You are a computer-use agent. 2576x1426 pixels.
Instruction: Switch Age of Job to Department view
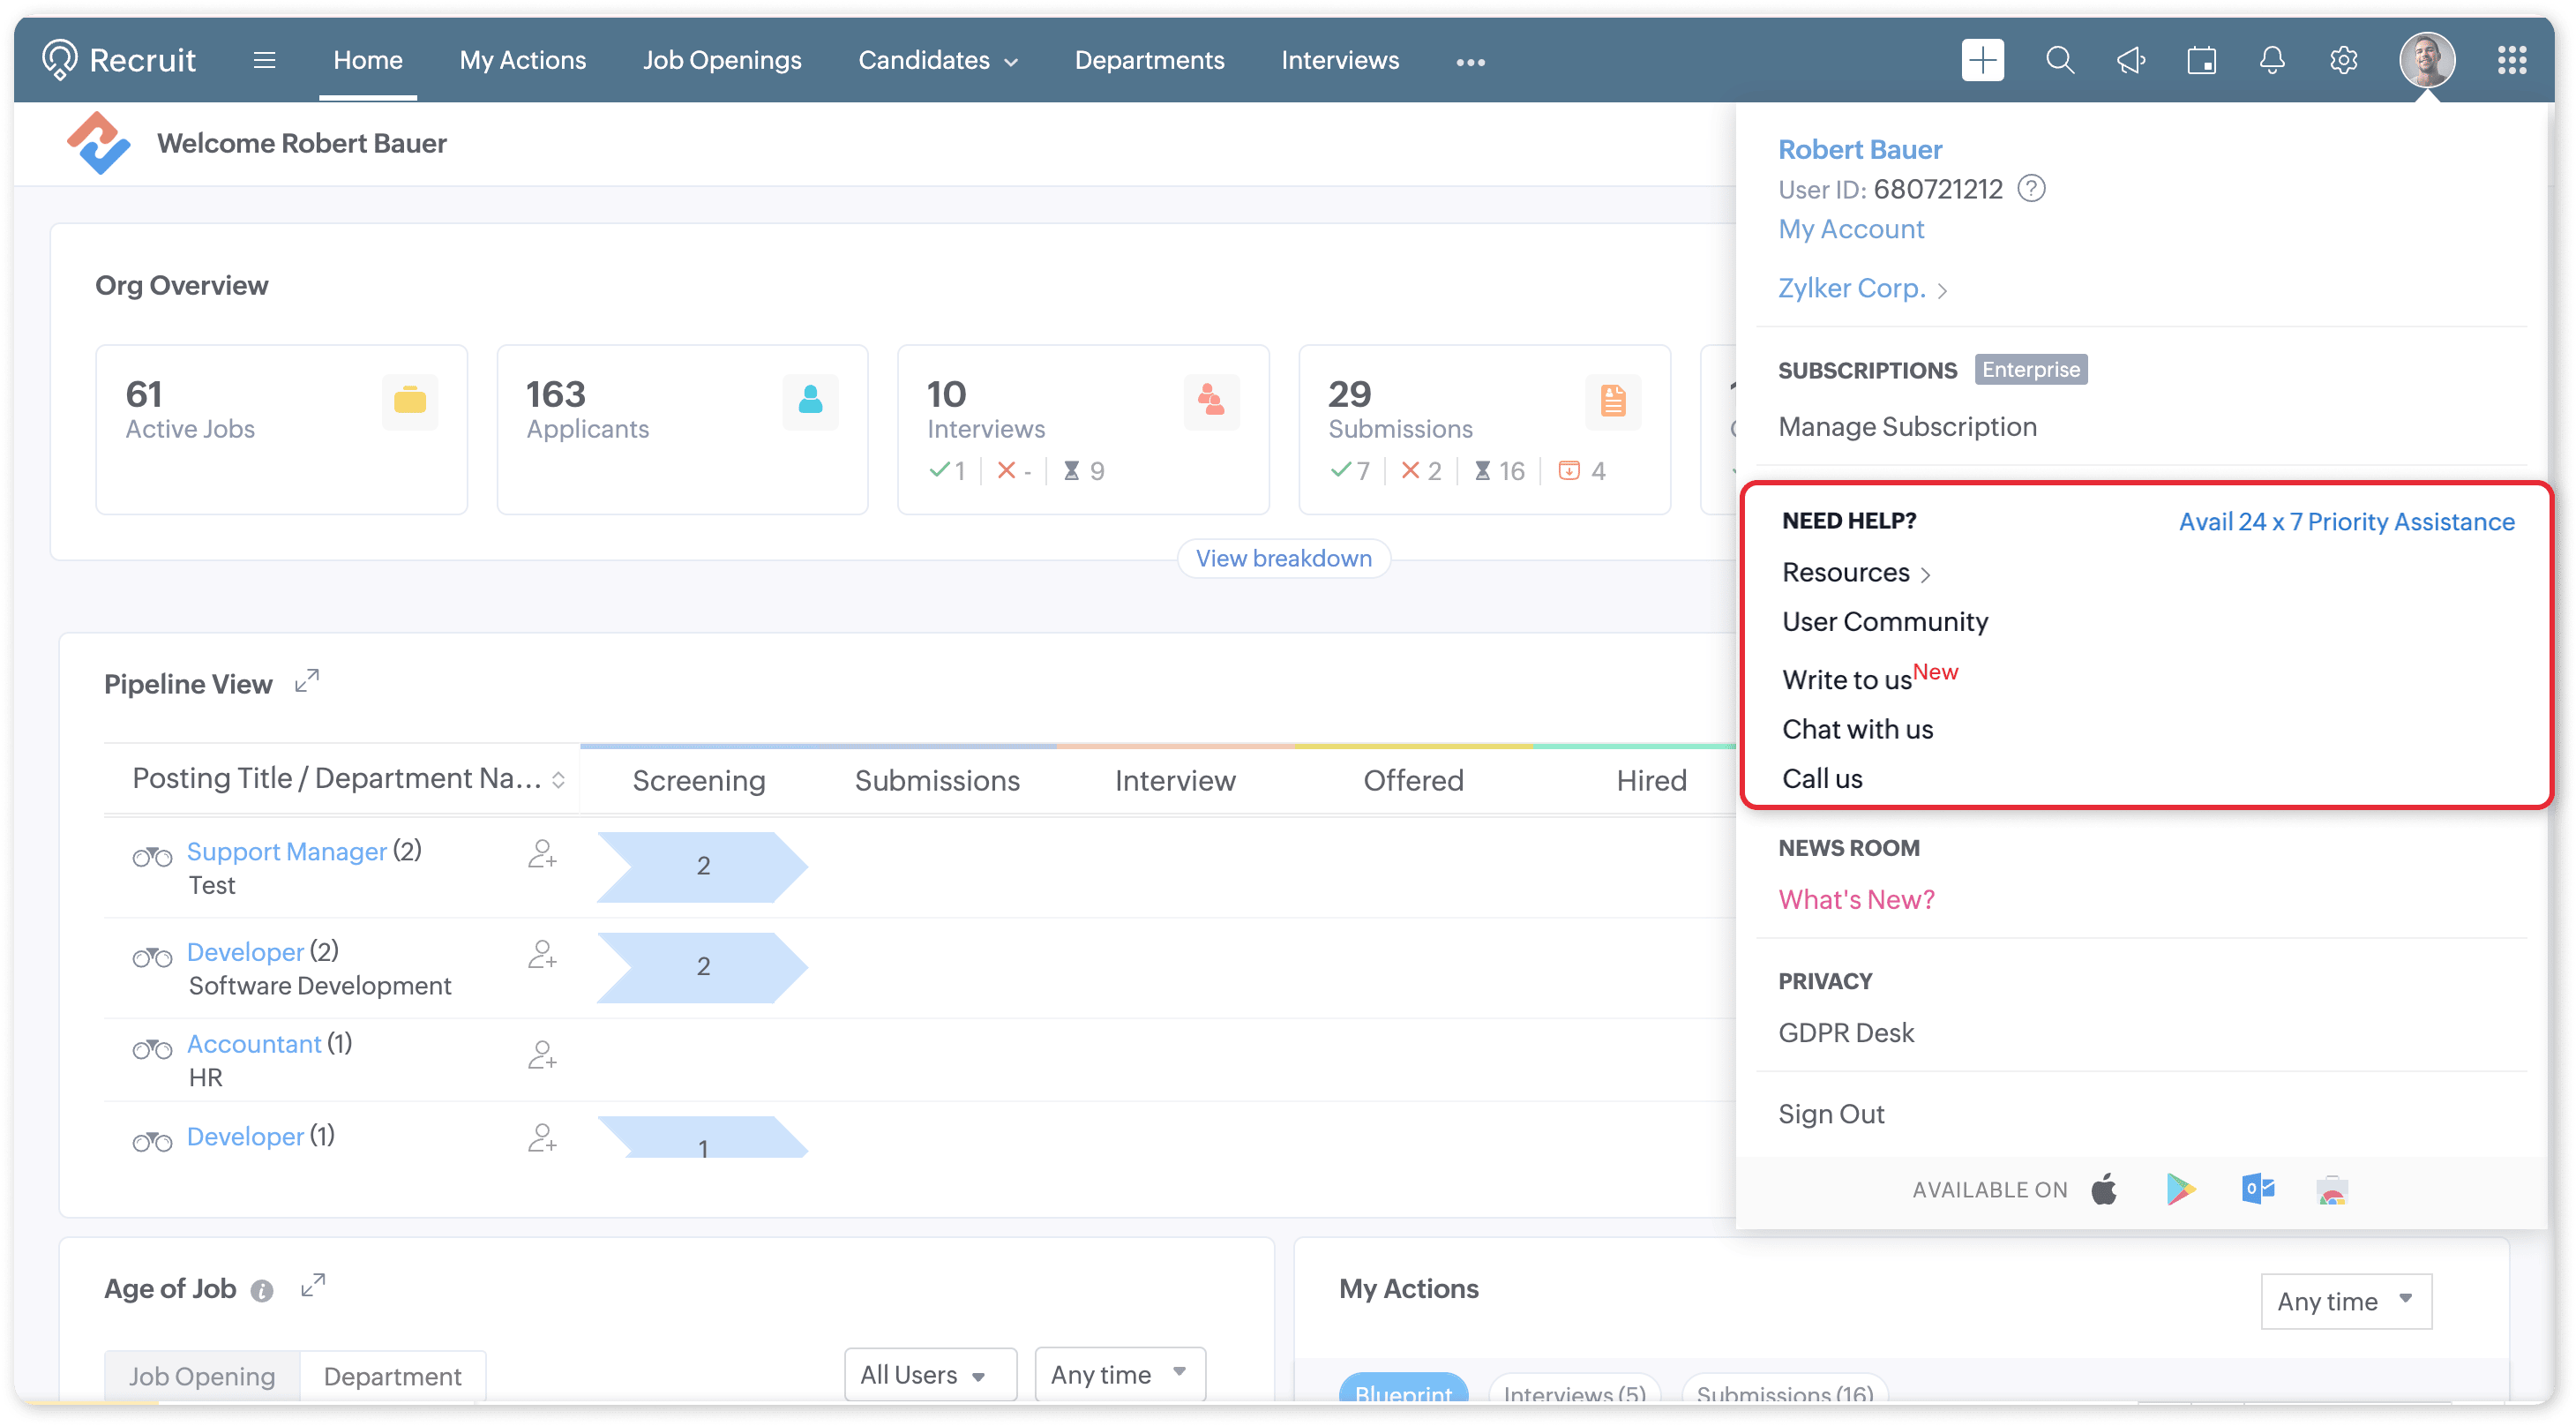pyautogui.click(x=392, y=1376)
